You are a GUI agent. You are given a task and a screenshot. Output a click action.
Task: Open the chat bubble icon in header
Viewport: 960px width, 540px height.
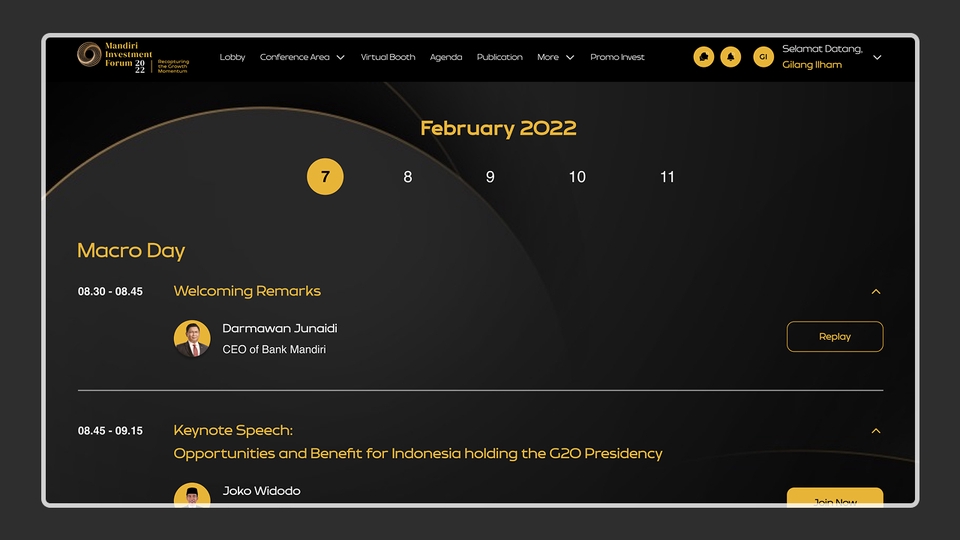[x=703, y=57]
